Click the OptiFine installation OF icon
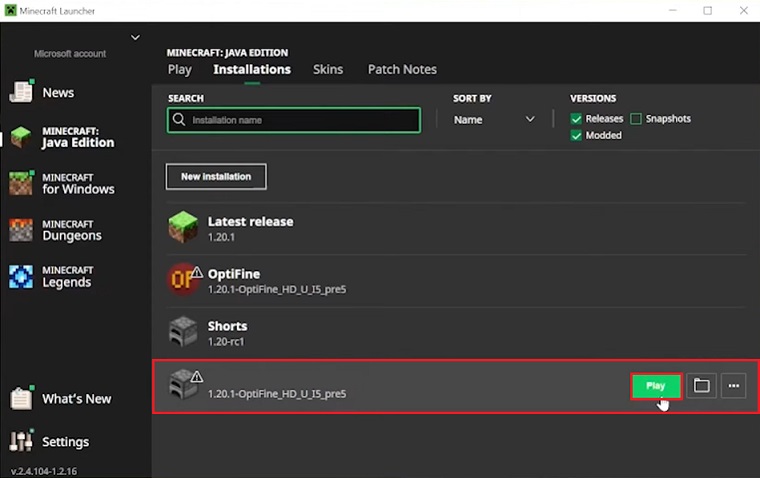760x478 pixels. click(183, 280)
